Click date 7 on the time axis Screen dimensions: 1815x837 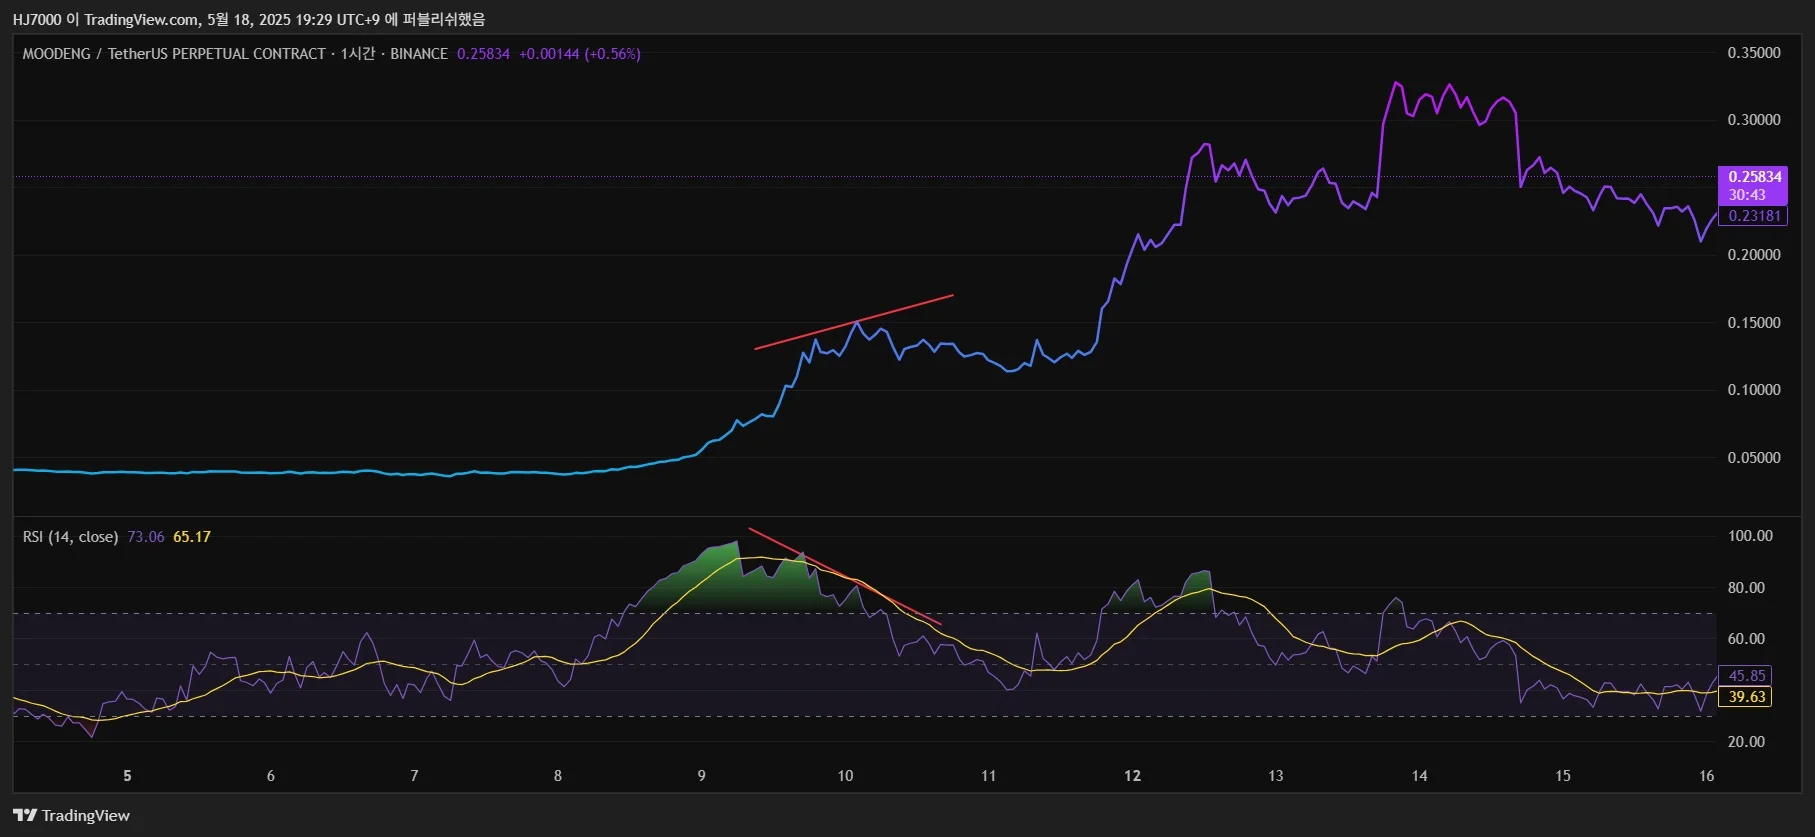414,776
